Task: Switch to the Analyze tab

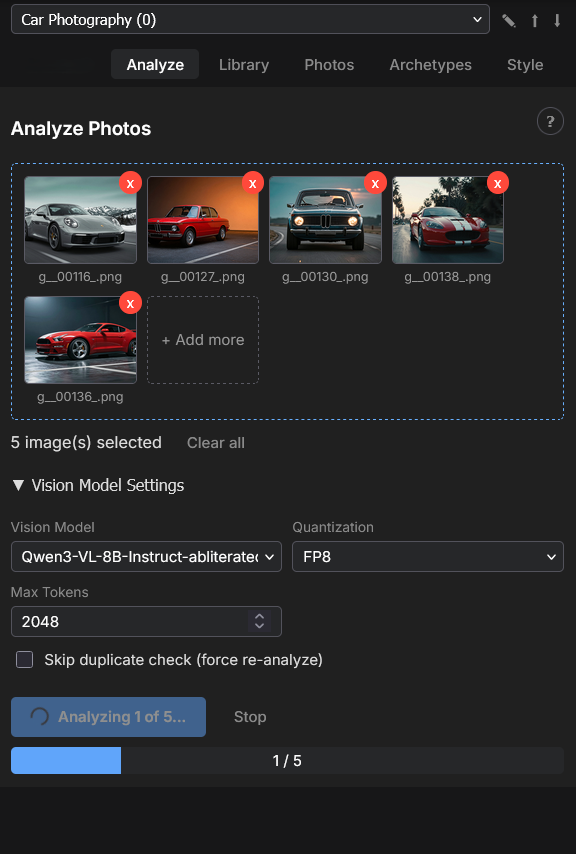Action: [155, 64]
